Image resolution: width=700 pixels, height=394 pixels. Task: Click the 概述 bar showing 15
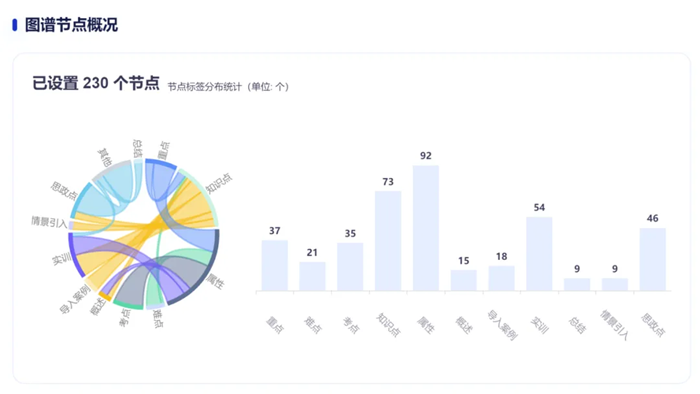click(463, 280)
